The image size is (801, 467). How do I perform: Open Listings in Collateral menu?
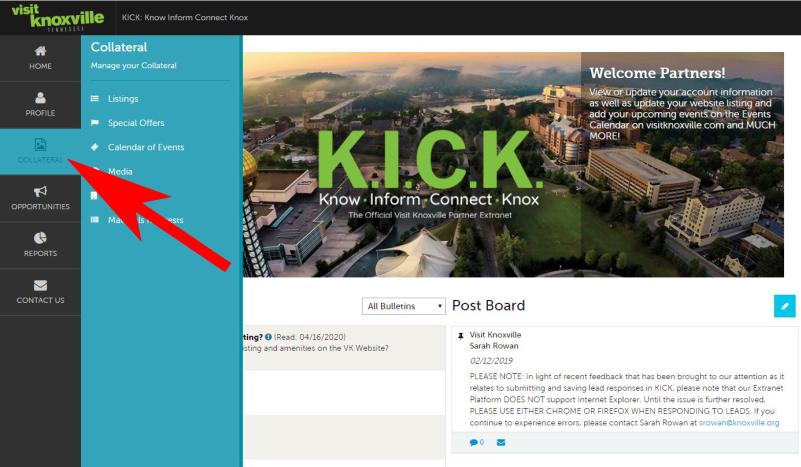tap(123, 99)
